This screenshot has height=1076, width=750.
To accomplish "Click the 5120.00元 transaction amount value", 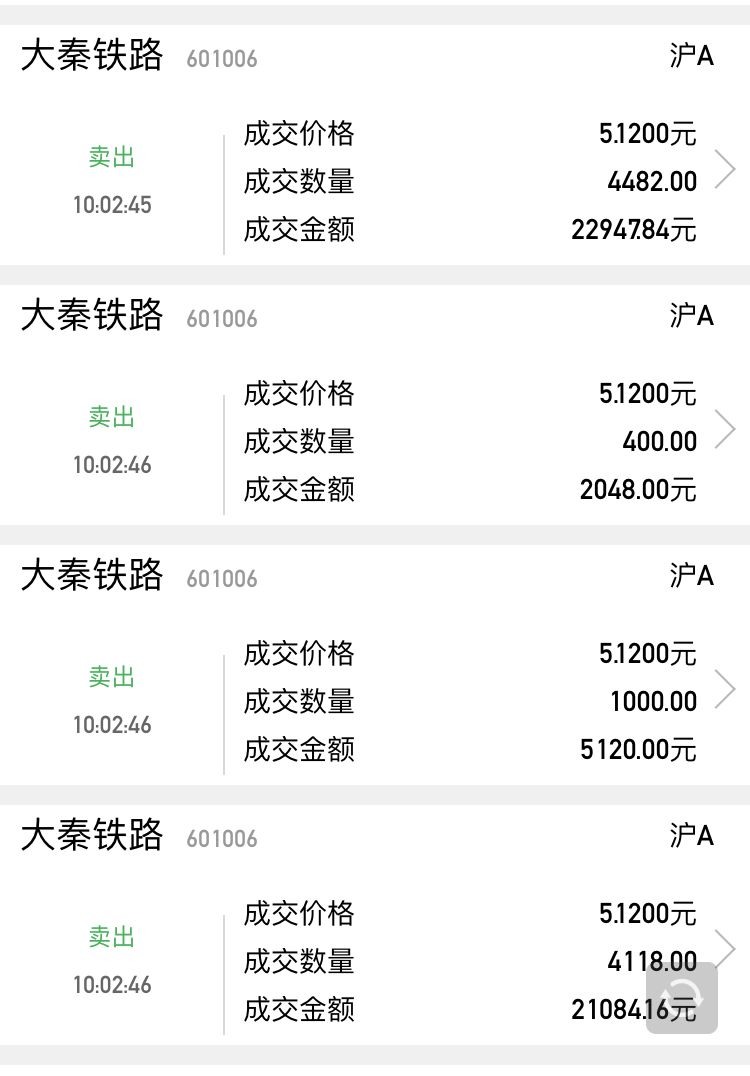I will click(x=638, y=750).
